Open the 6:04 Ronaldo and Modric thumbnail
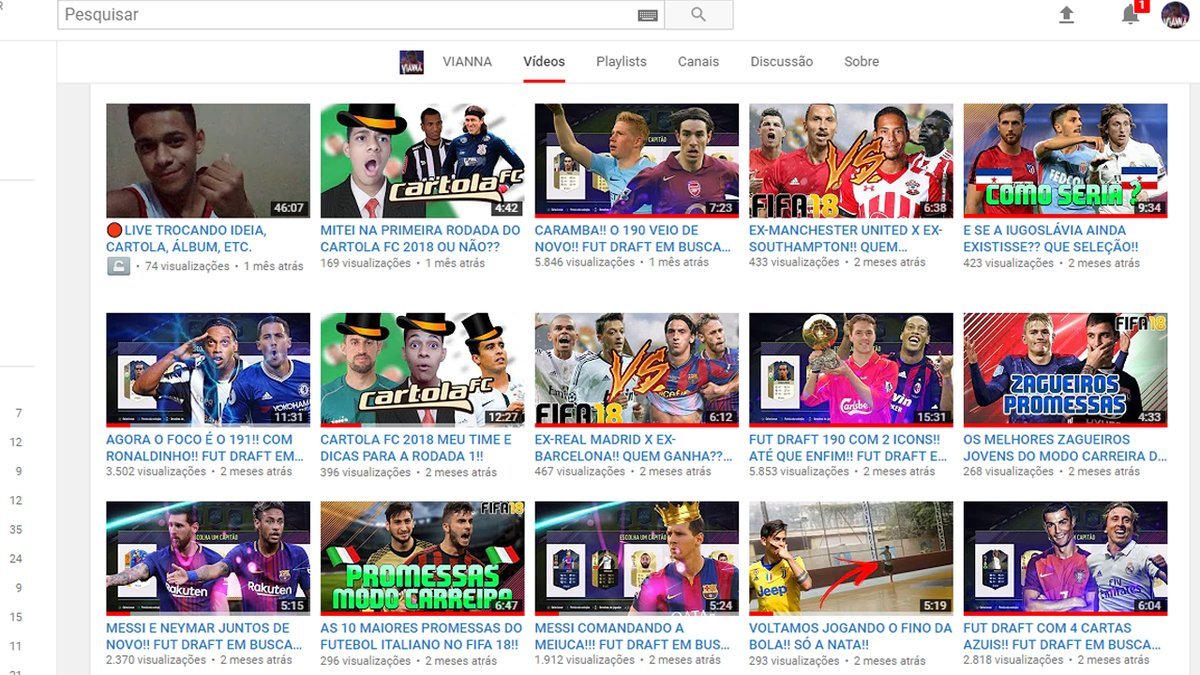Screen dimensions: 1200x675 point(1066,558)
